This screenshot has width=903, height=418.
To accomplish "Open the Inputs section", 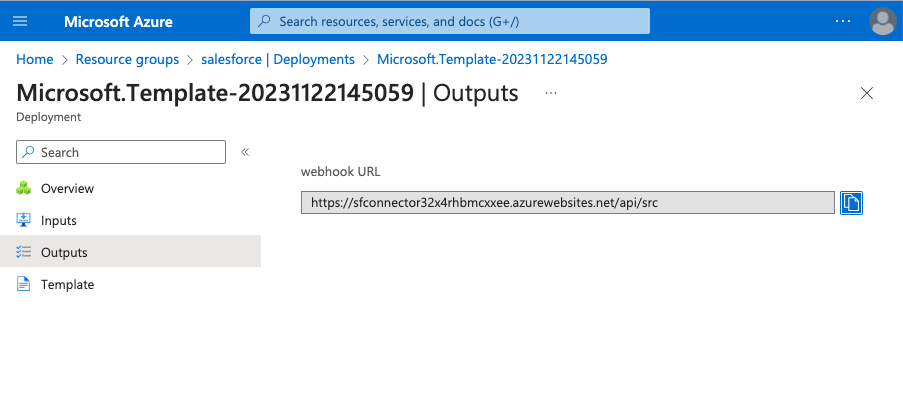I will tap(58, 220).
